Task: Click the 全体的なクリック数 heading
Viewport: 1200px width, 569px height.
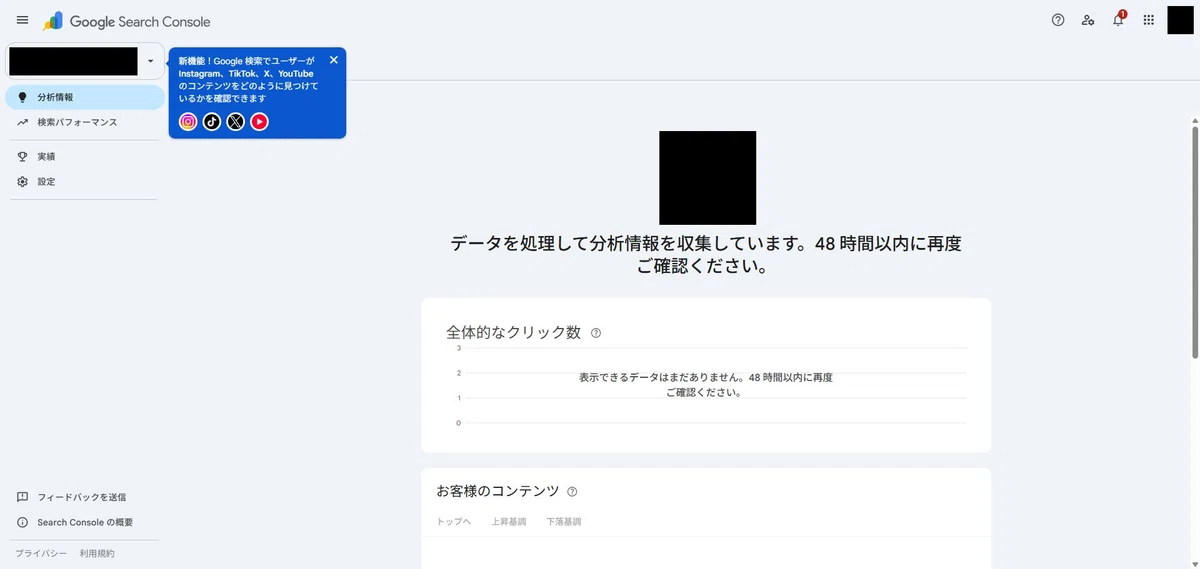Action: (513, 332)
